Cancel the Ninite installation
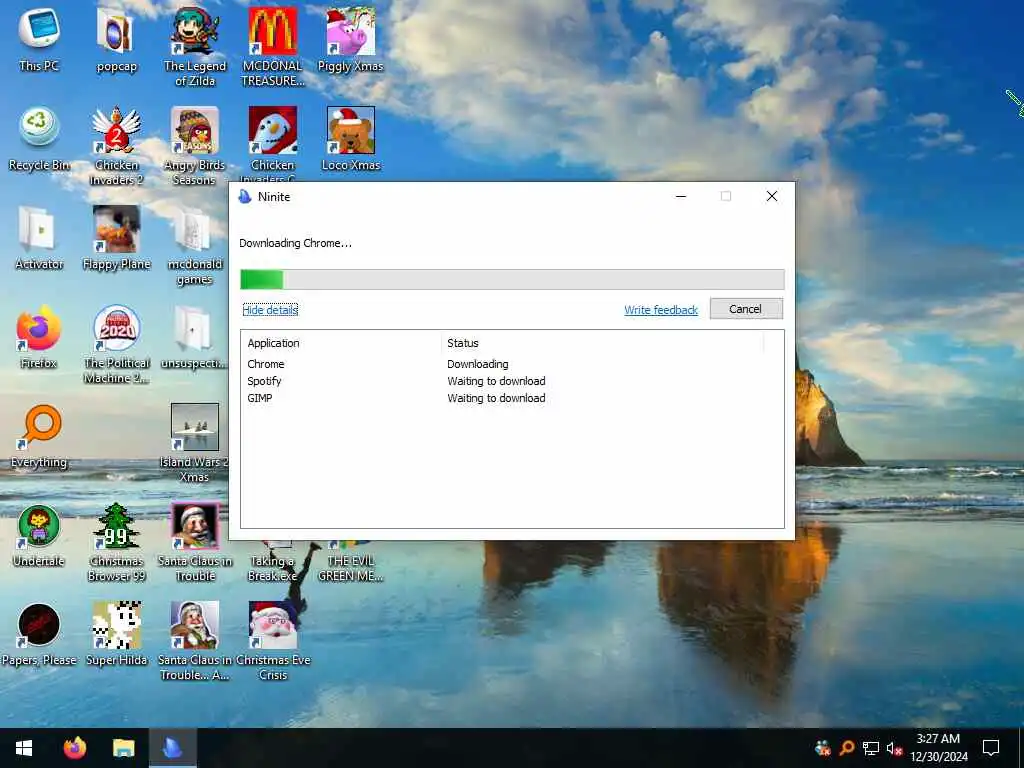Screen dimensions: 1024x768 pos(746,309)
